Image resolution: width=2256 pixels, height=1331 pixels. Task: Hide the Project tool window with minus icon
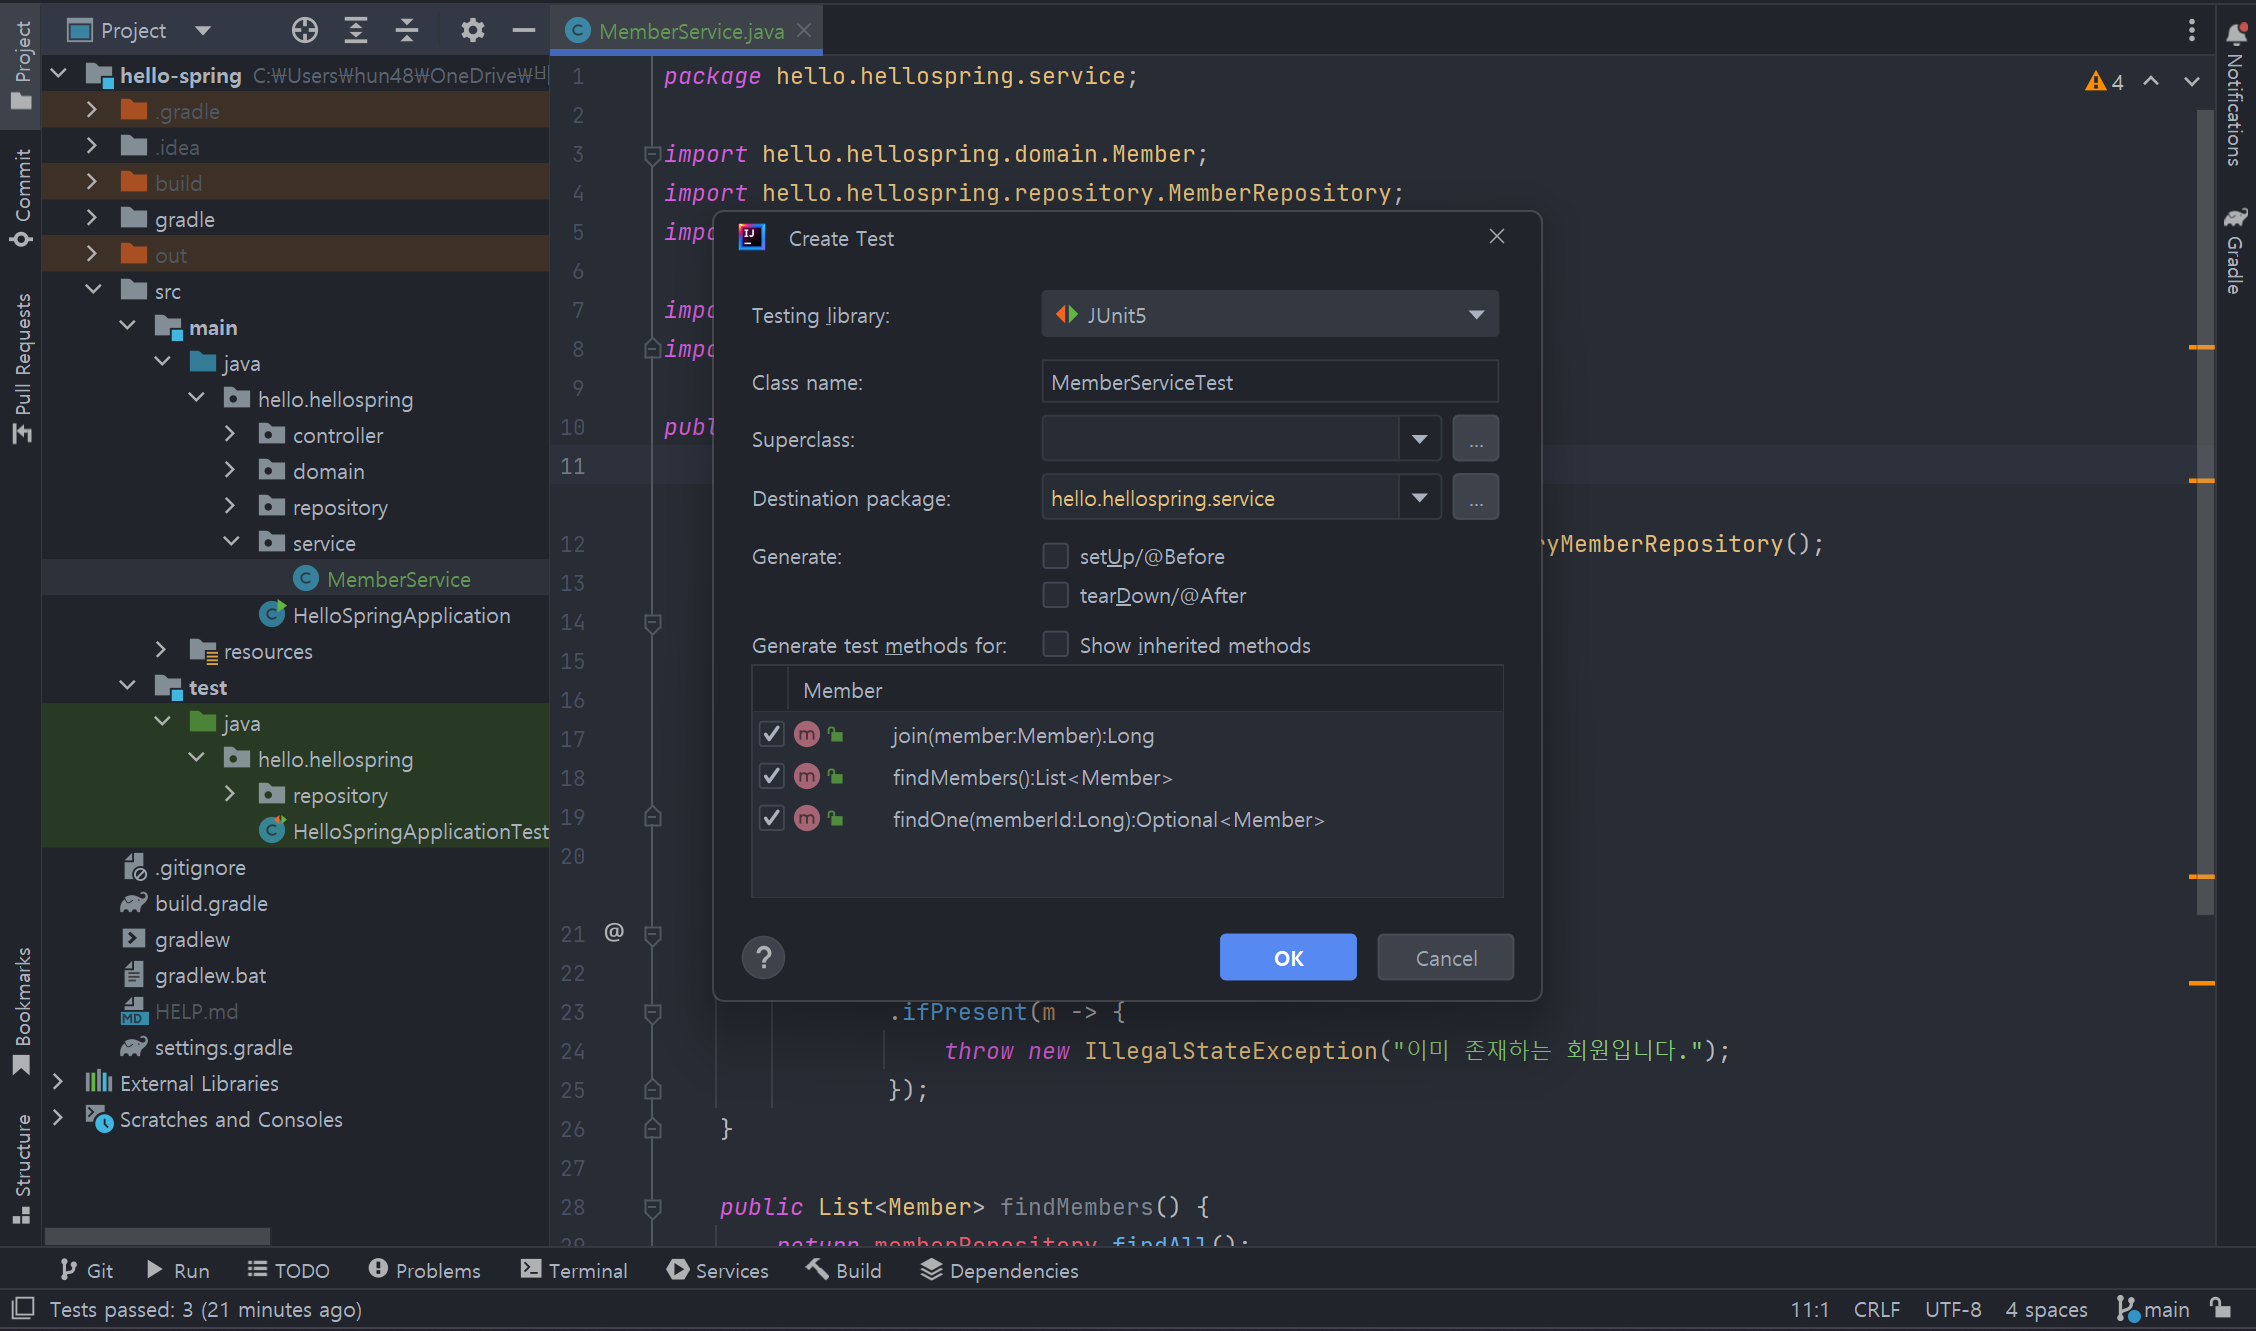[x=523, y=30]
